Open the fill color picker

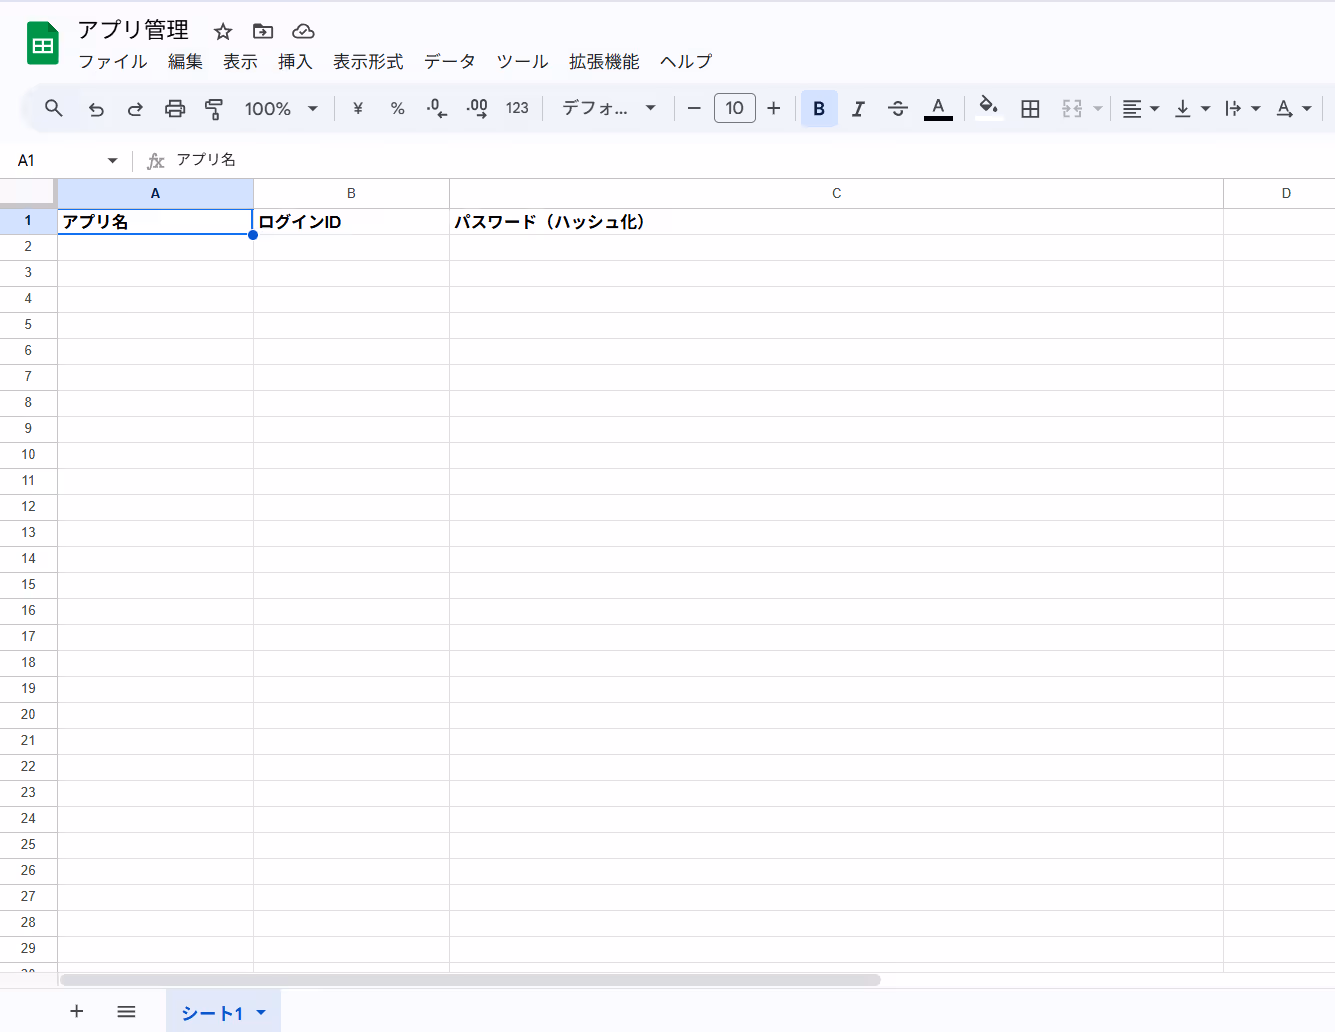pos(989,108)
